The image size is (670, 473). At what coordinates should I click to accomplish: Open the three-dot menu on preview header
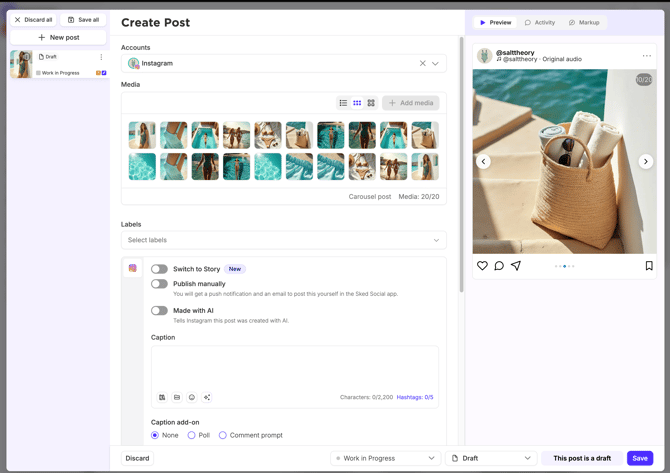point(646,56)
